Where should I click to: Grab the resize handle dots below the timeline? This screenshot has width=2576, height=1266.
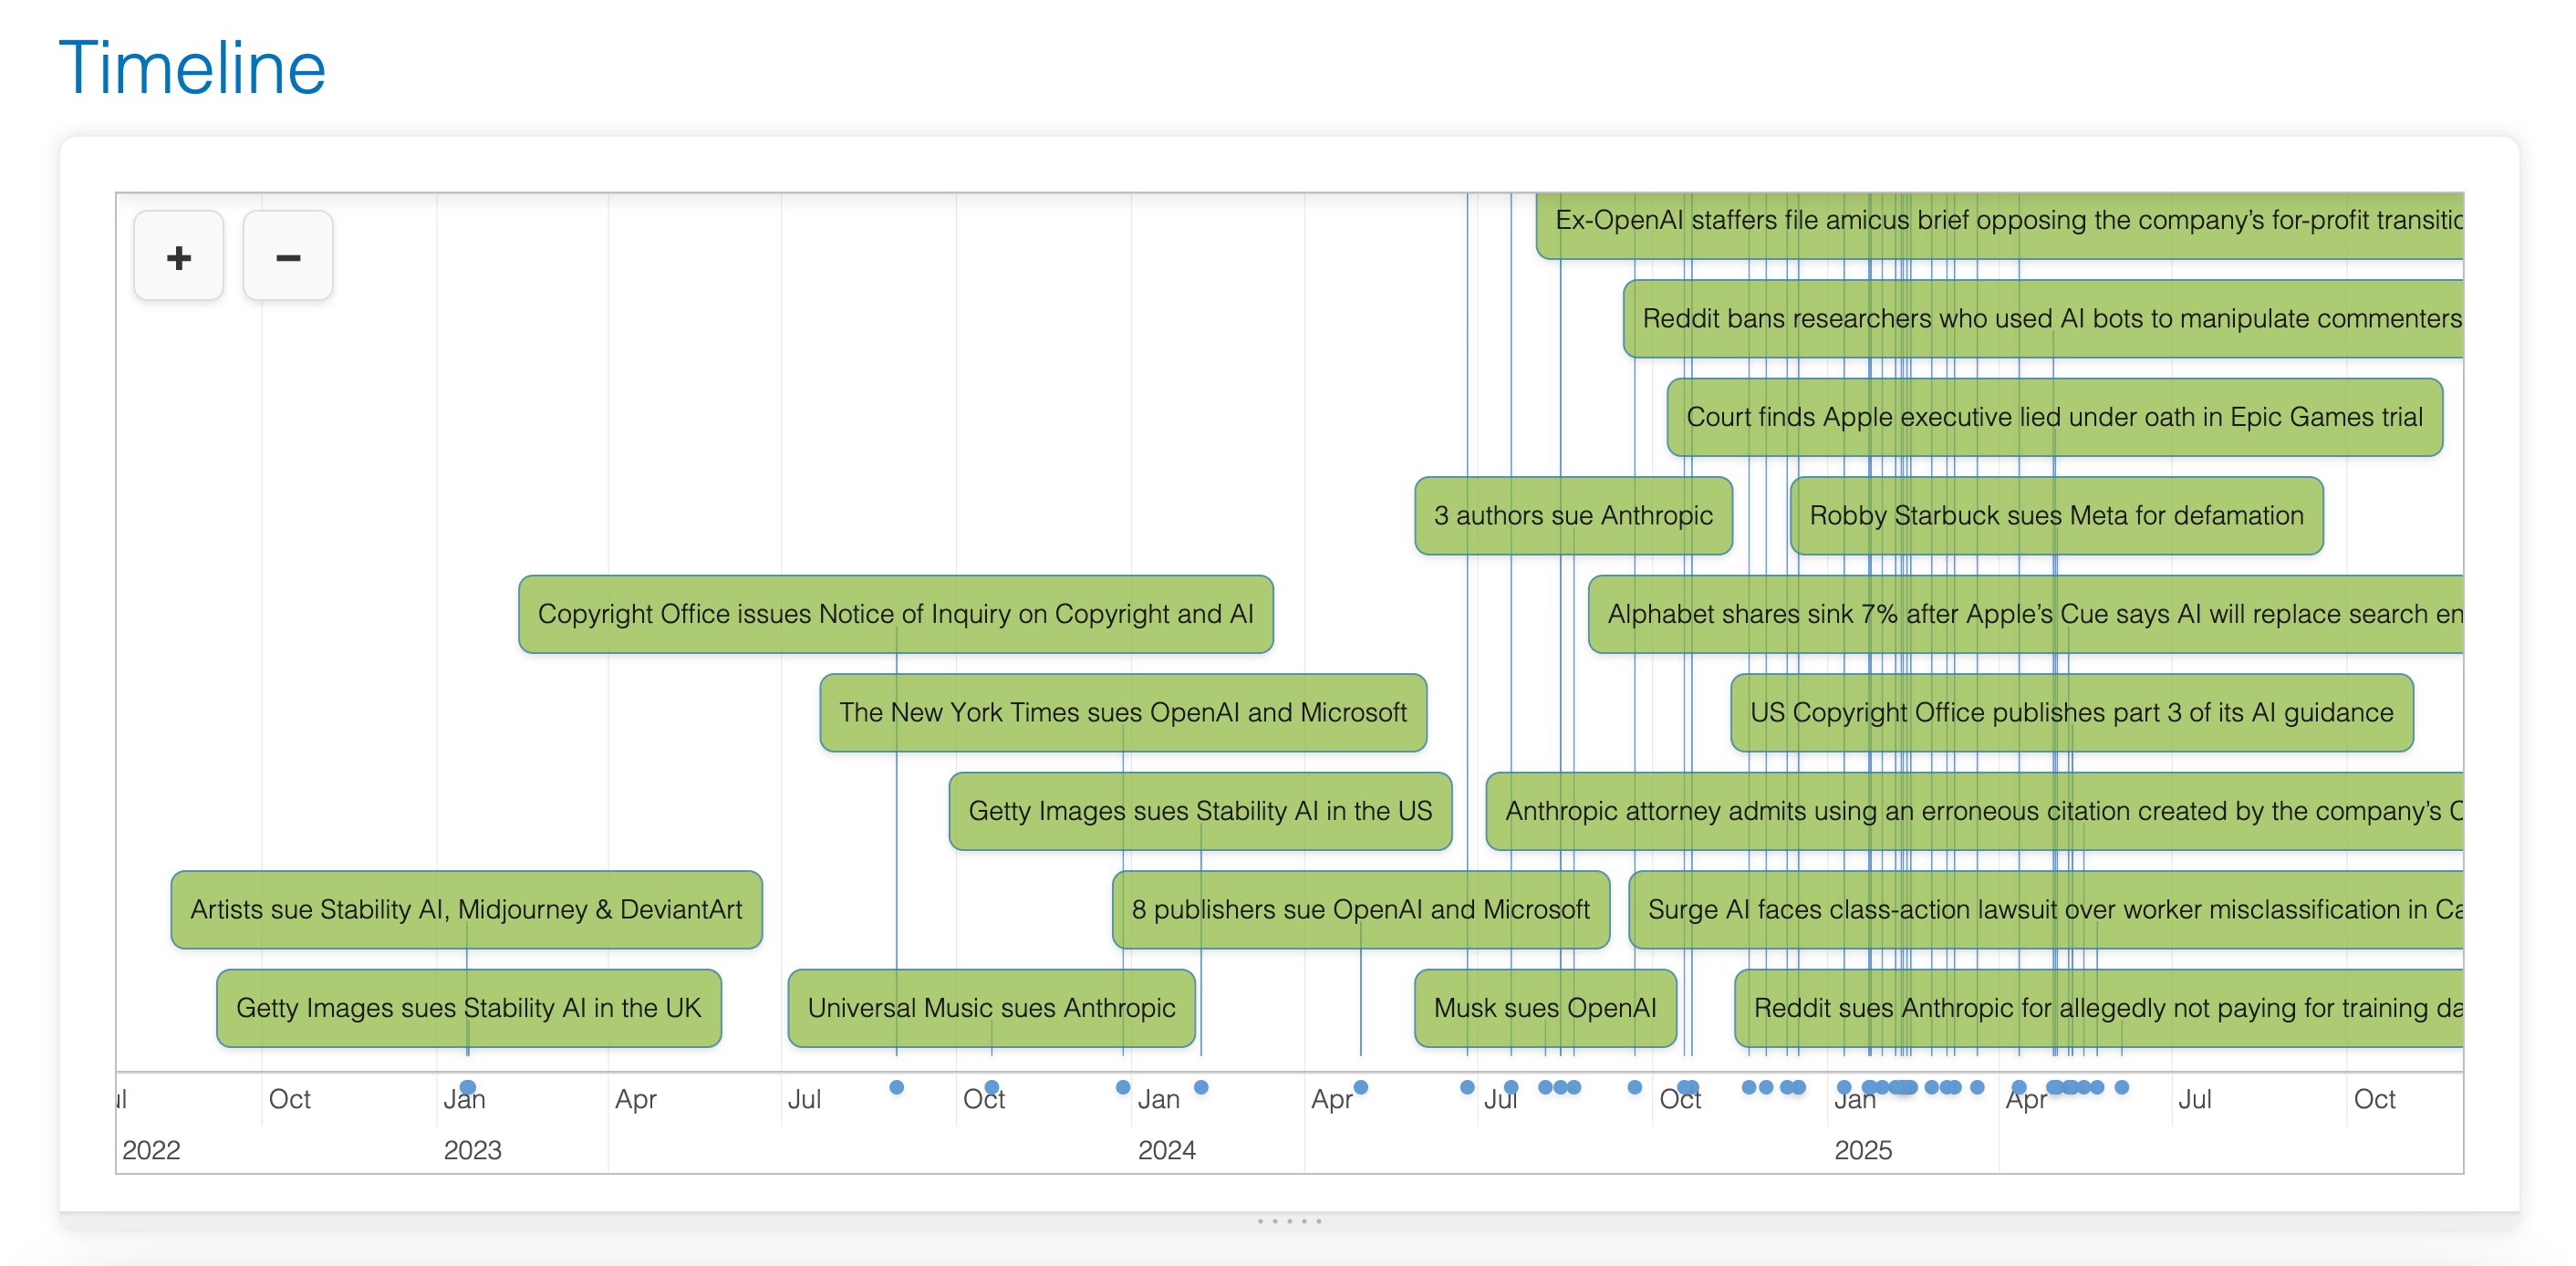click(x=1288, y=1221)
